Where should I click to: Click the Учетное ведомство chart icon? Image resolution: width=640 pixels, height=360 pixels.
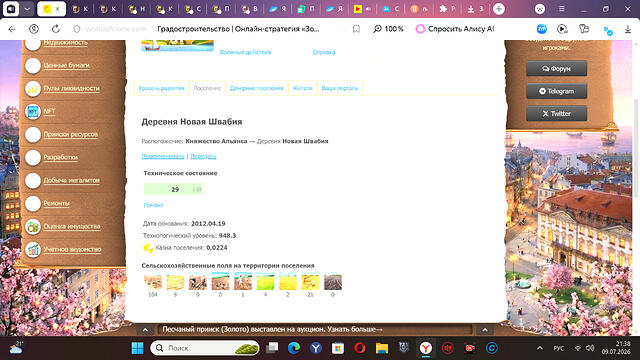click(33, 249)
